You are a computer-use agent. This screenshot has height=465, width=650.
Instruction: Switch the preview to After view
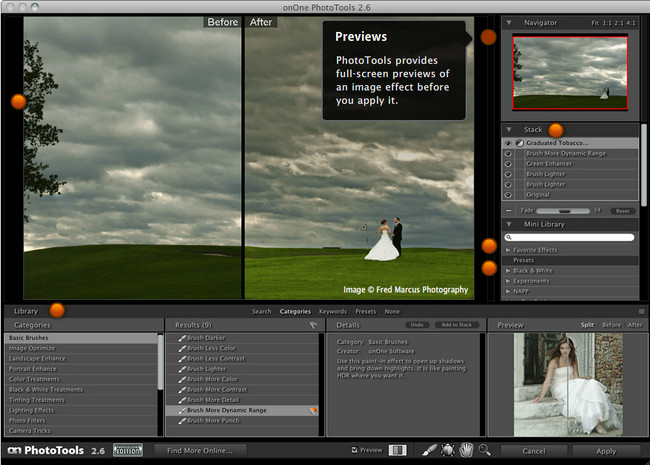click(x=635, y=325)
